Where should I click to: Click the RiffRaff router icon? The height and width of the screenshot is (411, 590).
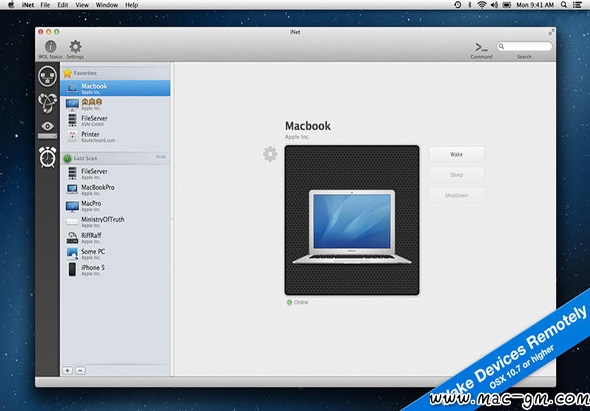(x=72, y=238)
